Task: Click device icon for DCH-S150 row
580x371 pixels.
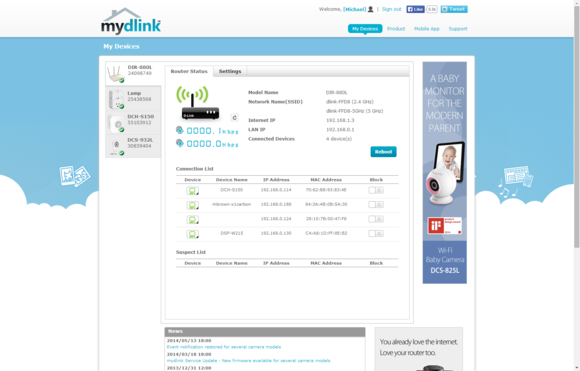Action: pyautogui.click(x=192, y=190)
